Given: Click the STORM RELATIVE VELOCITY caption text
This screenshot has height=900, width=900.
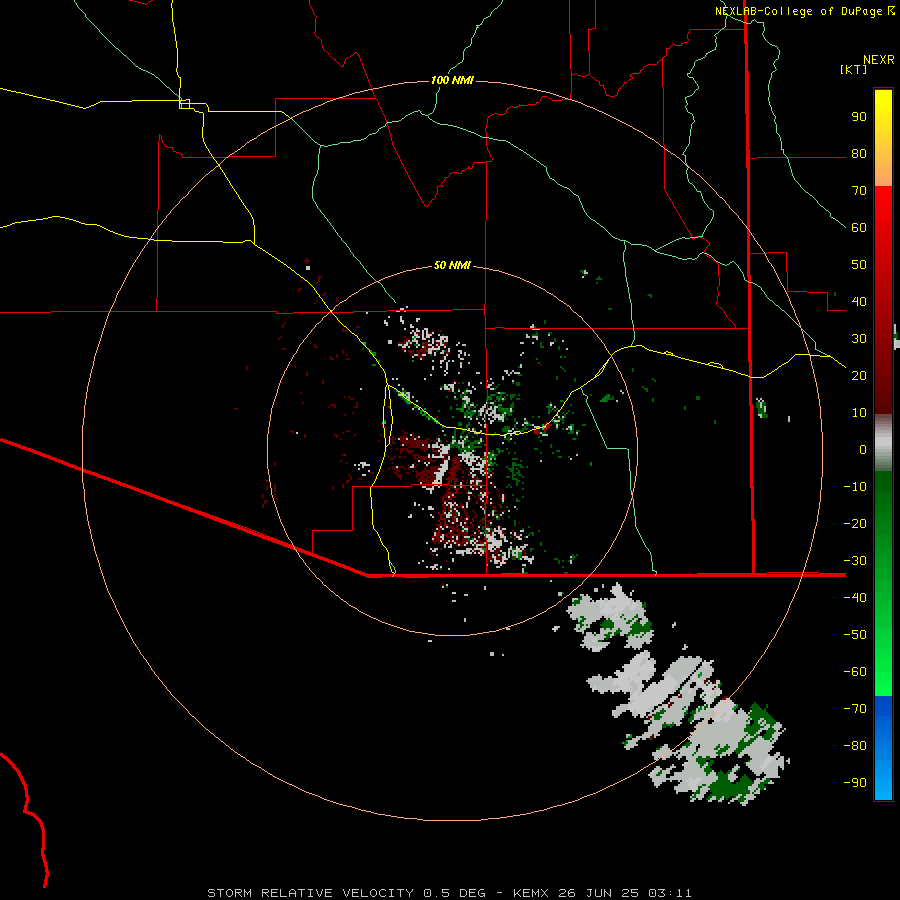Looking at the screenshot, I should (310, 893).
